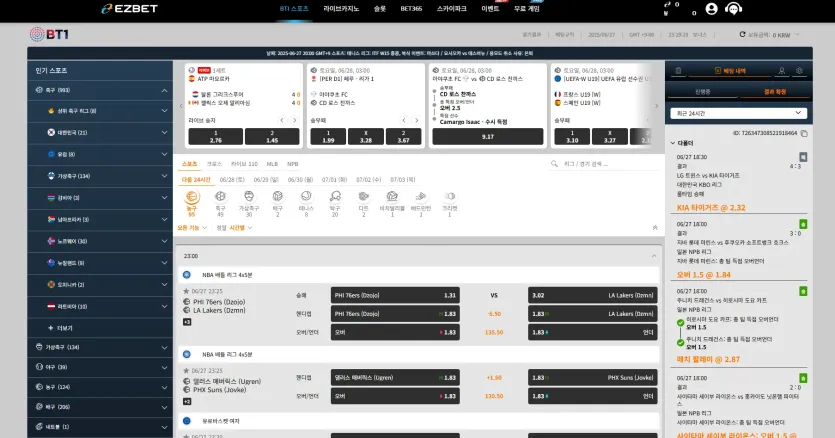Select the table tennis icon with 20
835x438 pixels.
[335, 197]
